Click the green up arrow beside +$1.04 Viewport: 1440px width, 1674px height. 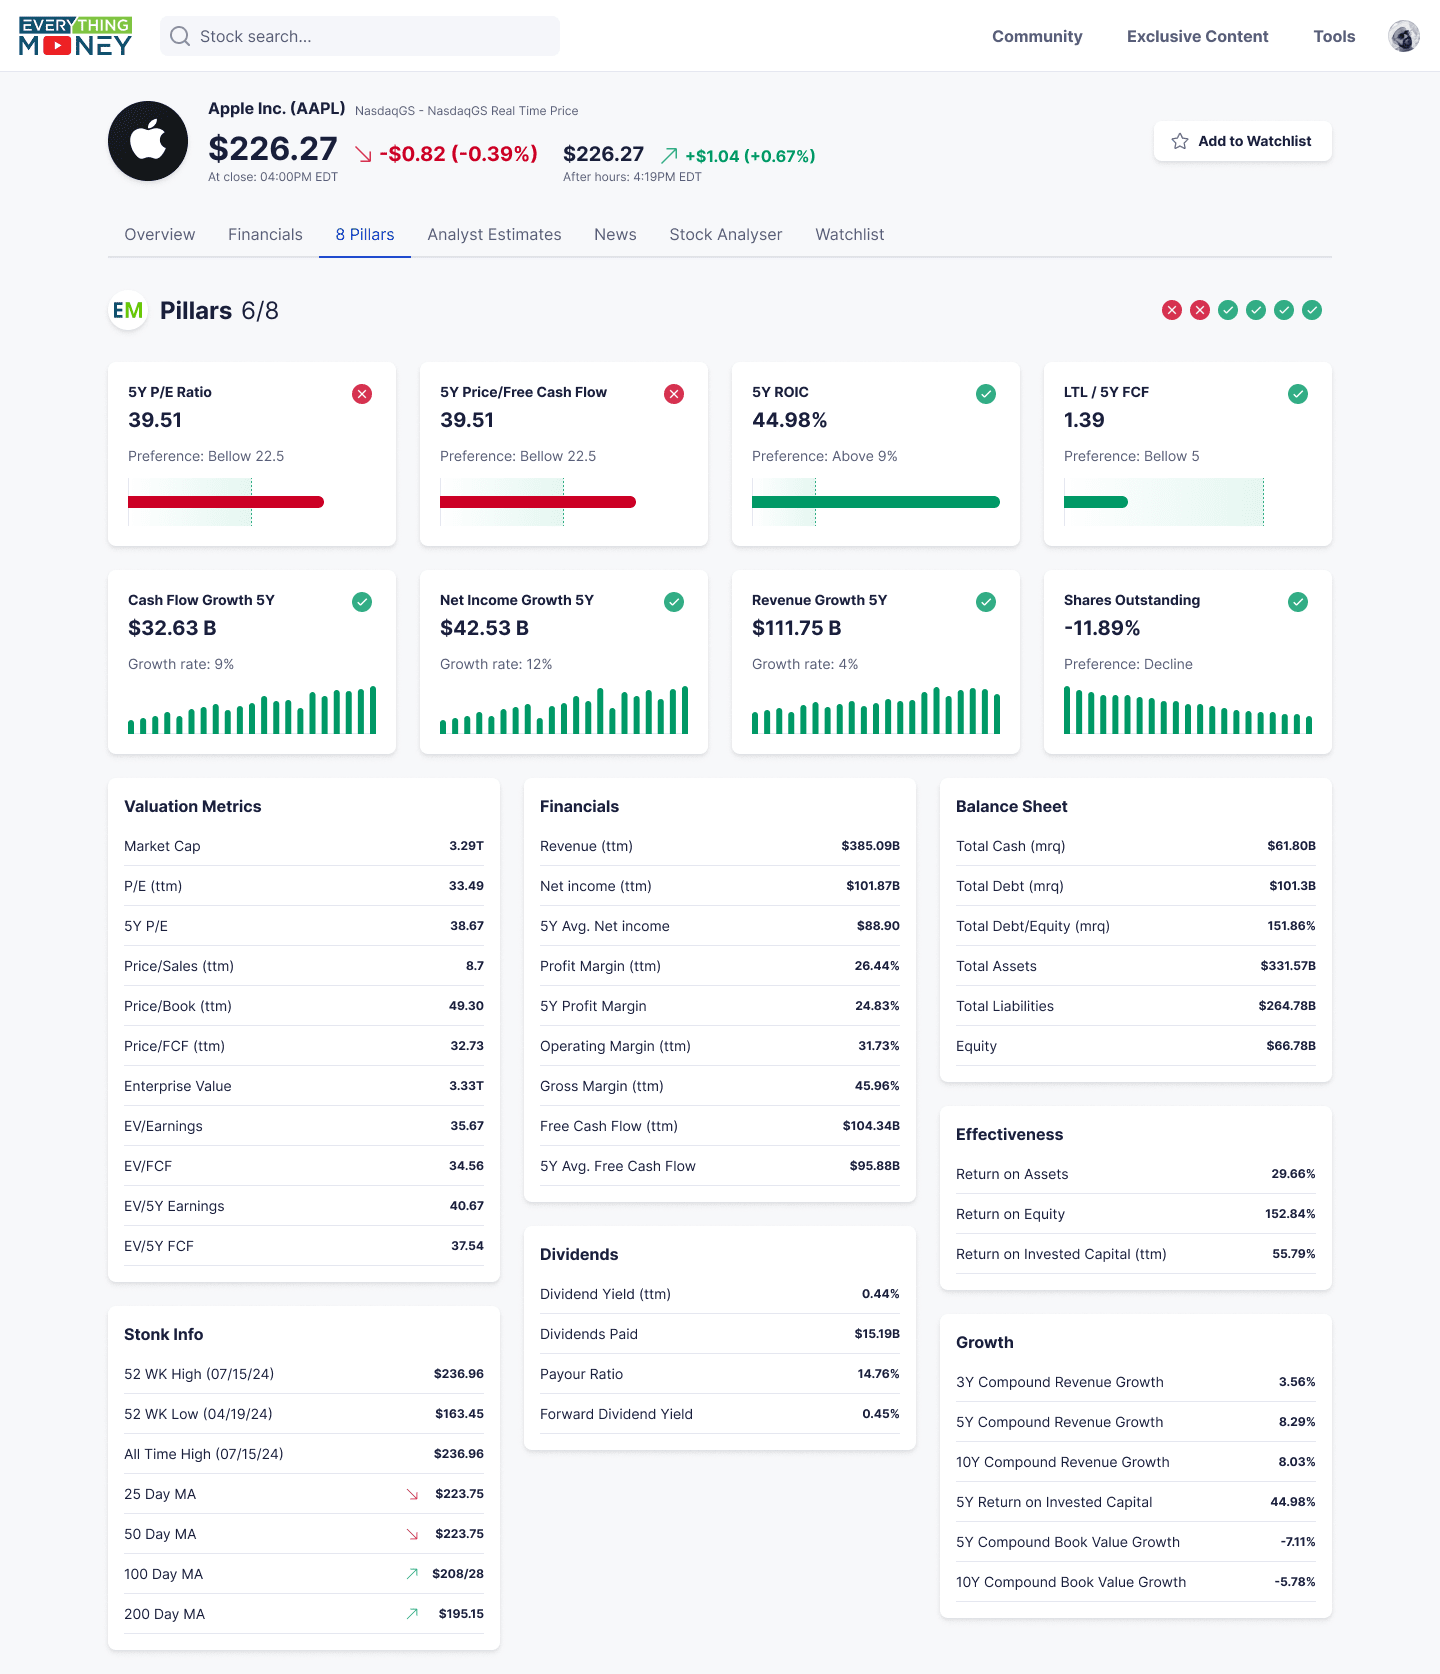(x=669, y=155)
